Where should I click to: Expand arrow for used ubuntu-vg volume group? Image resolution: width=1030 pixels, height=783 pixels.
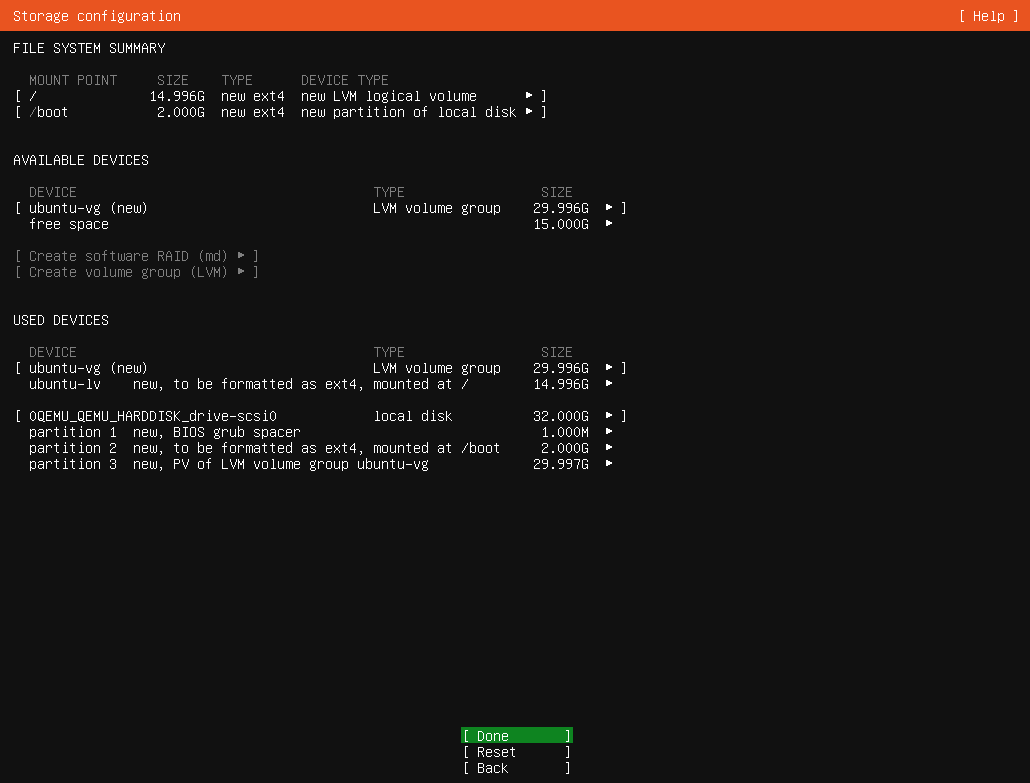click(610, 368)
